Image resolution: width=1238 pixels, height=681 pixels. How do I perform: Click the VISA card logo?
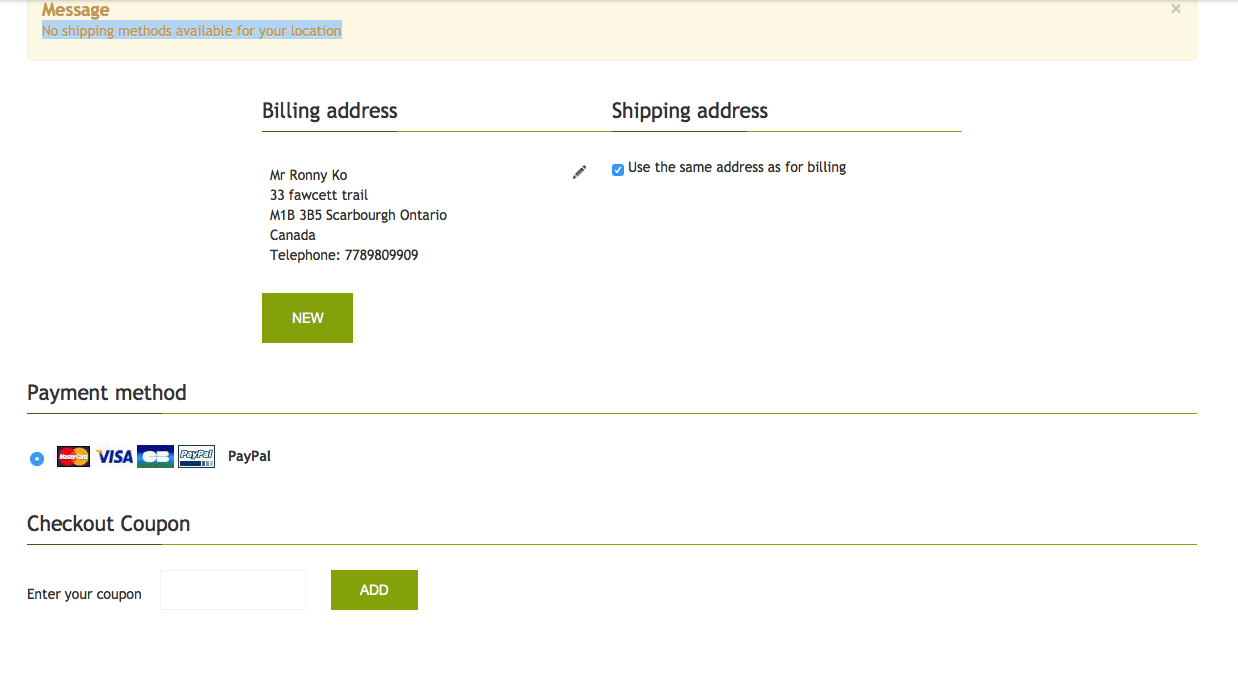pyautogui.click(x=115, y=457)
